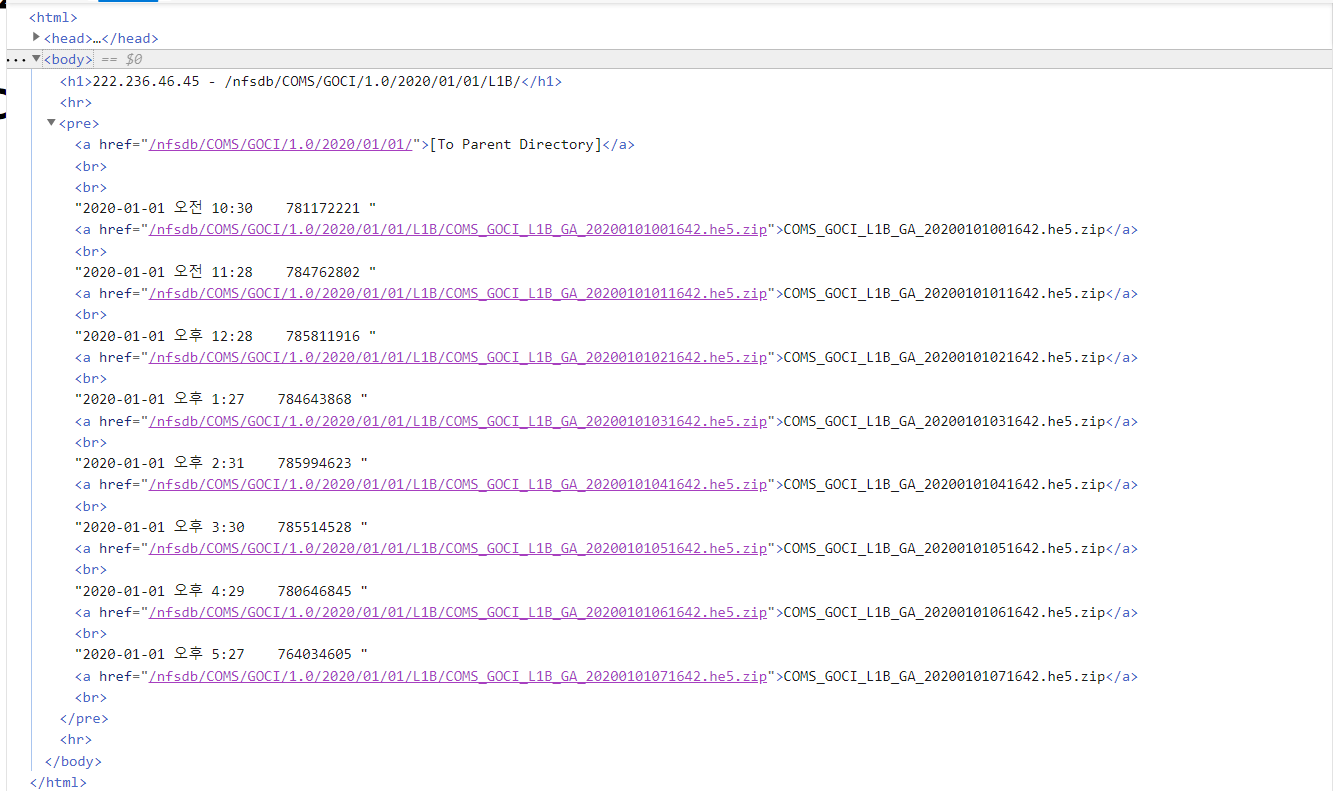Open href link for 20200101031642.he5.zip
The image size is (1333, 791).
tap(458, 422)
